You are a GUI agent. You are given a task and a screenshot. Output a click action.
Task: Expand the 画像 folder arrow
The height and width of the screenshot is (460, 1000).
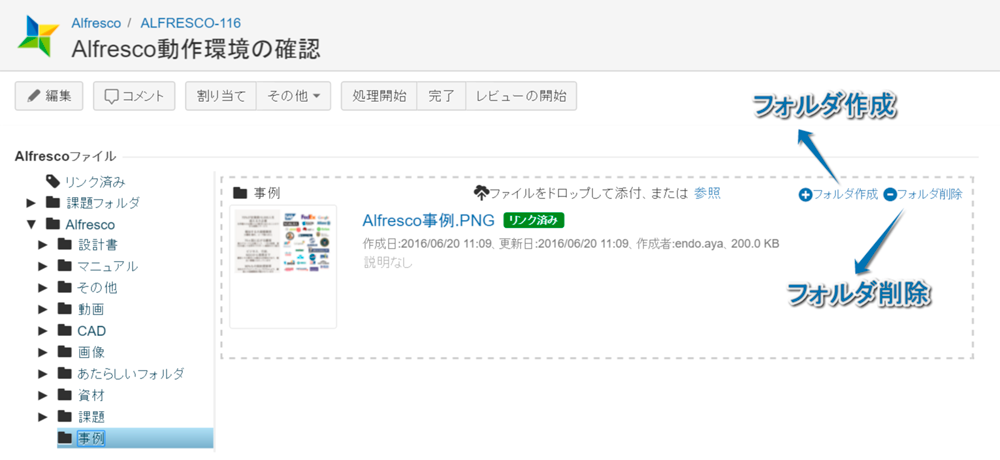pyautogui.click(x=43, y=352)
